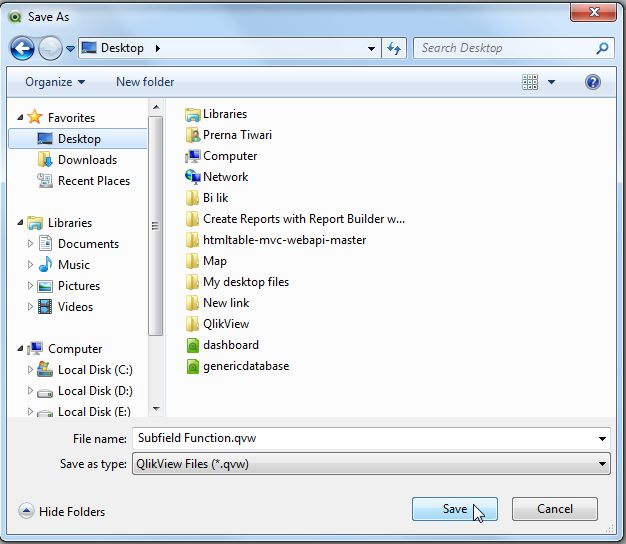Open the Organize menu

(x=55, y=82)
